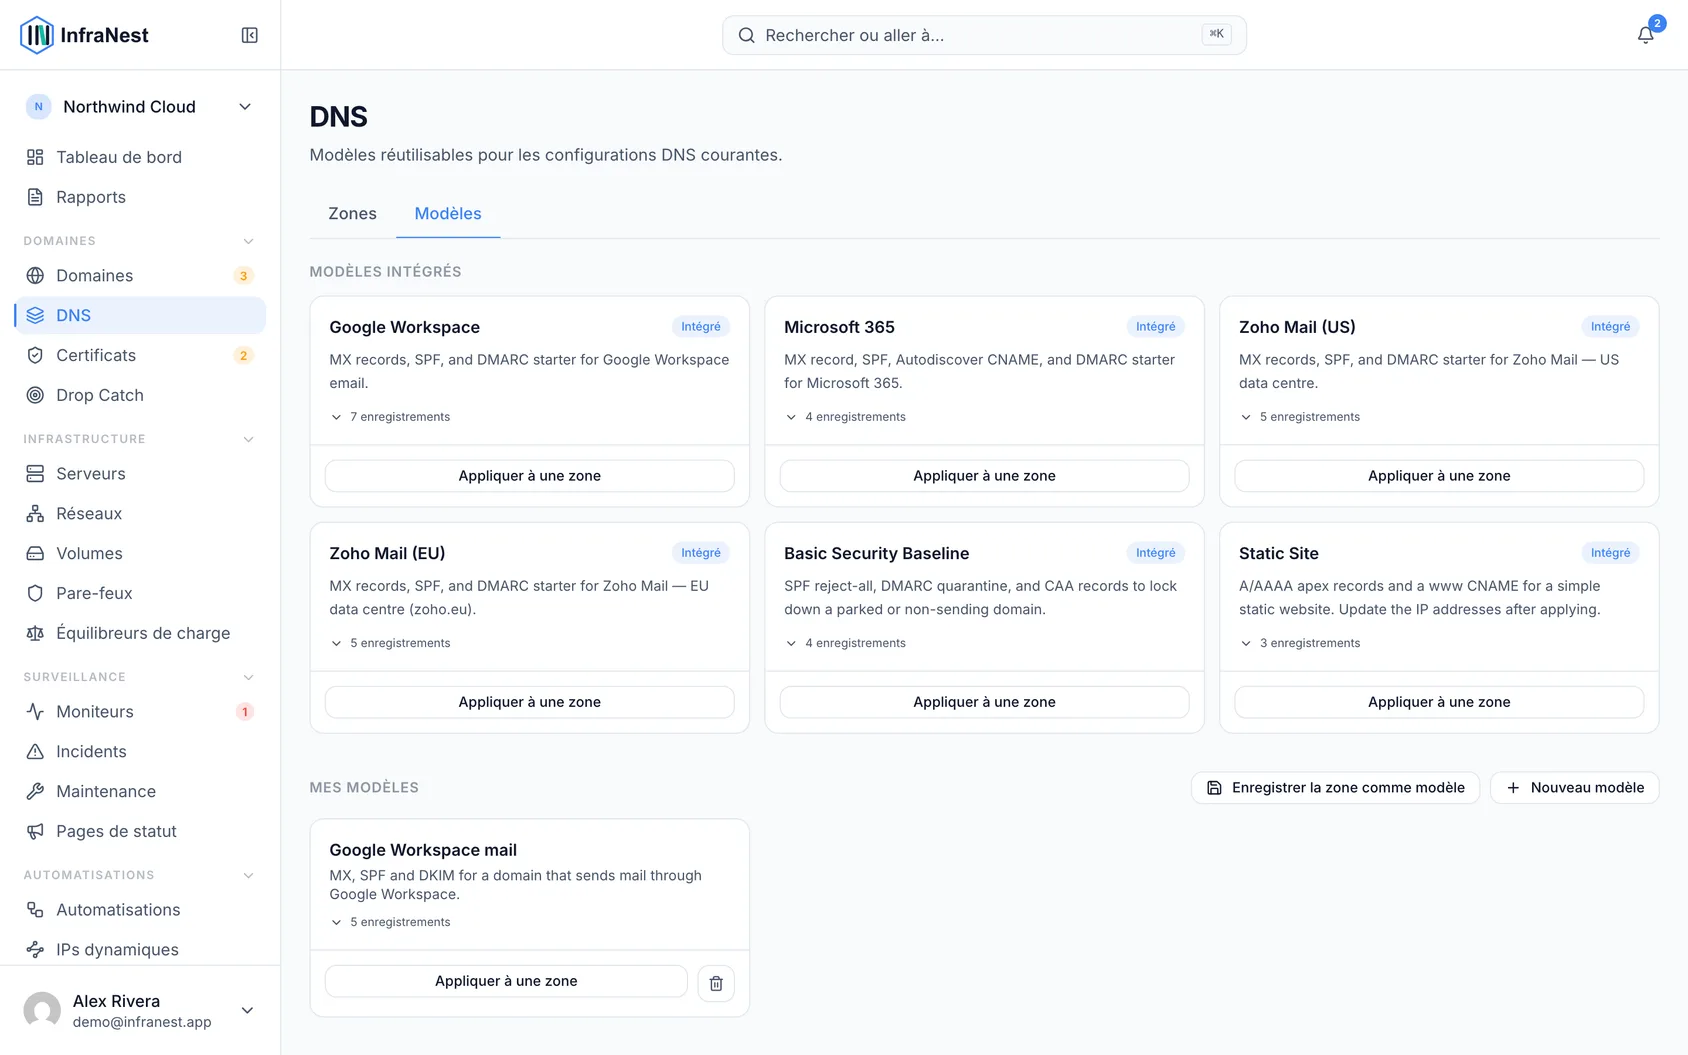
Task: Create a Nouveau modèle
Action: [1575, 788]
